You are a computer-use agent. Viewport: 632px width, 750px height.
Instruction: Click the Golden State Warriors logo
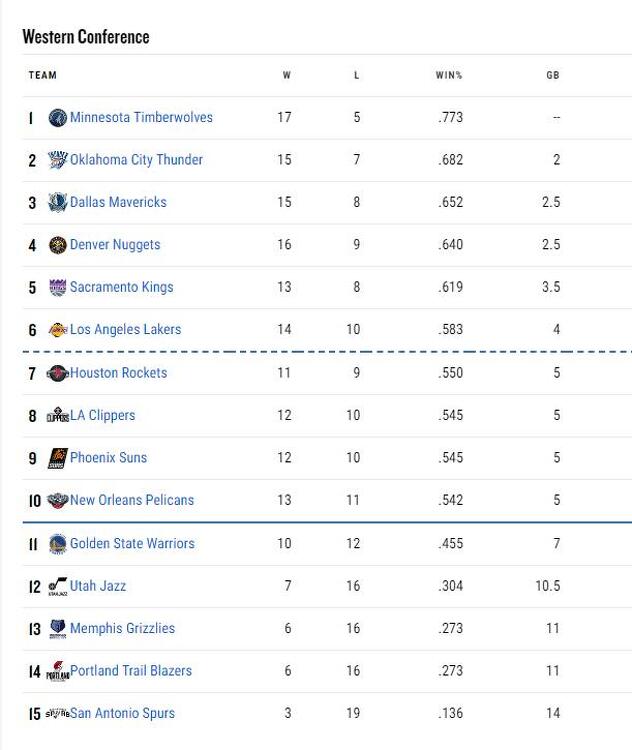[58, 544]
